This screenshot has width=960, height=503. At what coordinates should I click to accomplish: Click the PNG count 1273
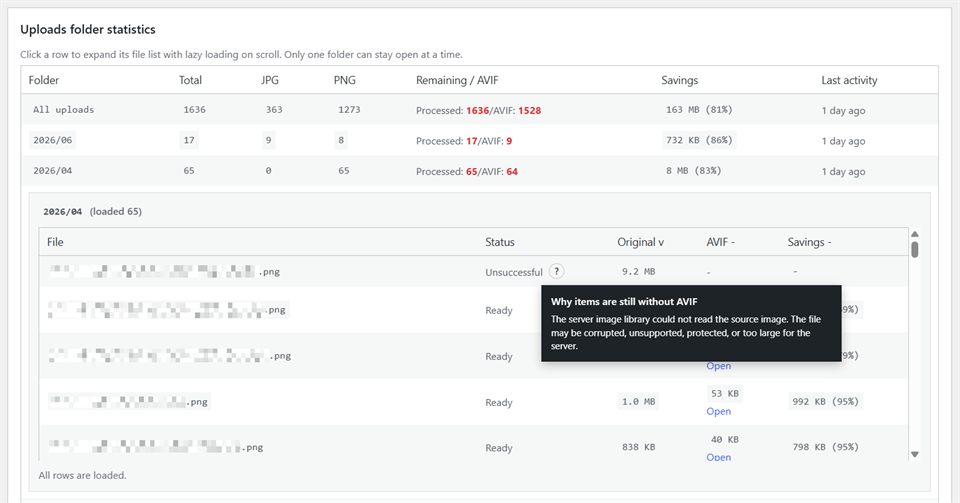click(x=349, y=110)
